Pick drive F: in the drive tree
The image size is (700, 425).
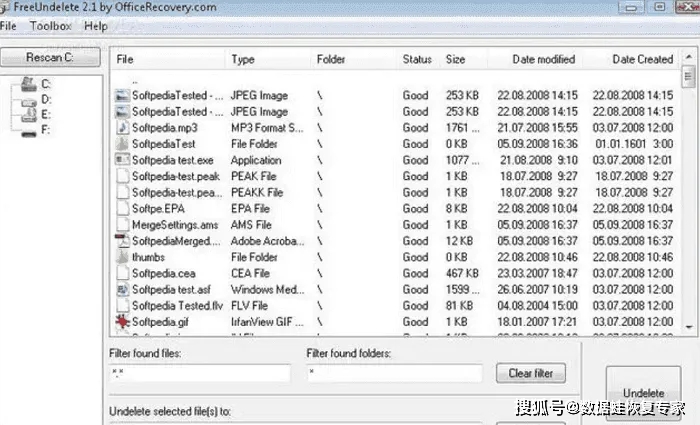[x=46, y=129]
